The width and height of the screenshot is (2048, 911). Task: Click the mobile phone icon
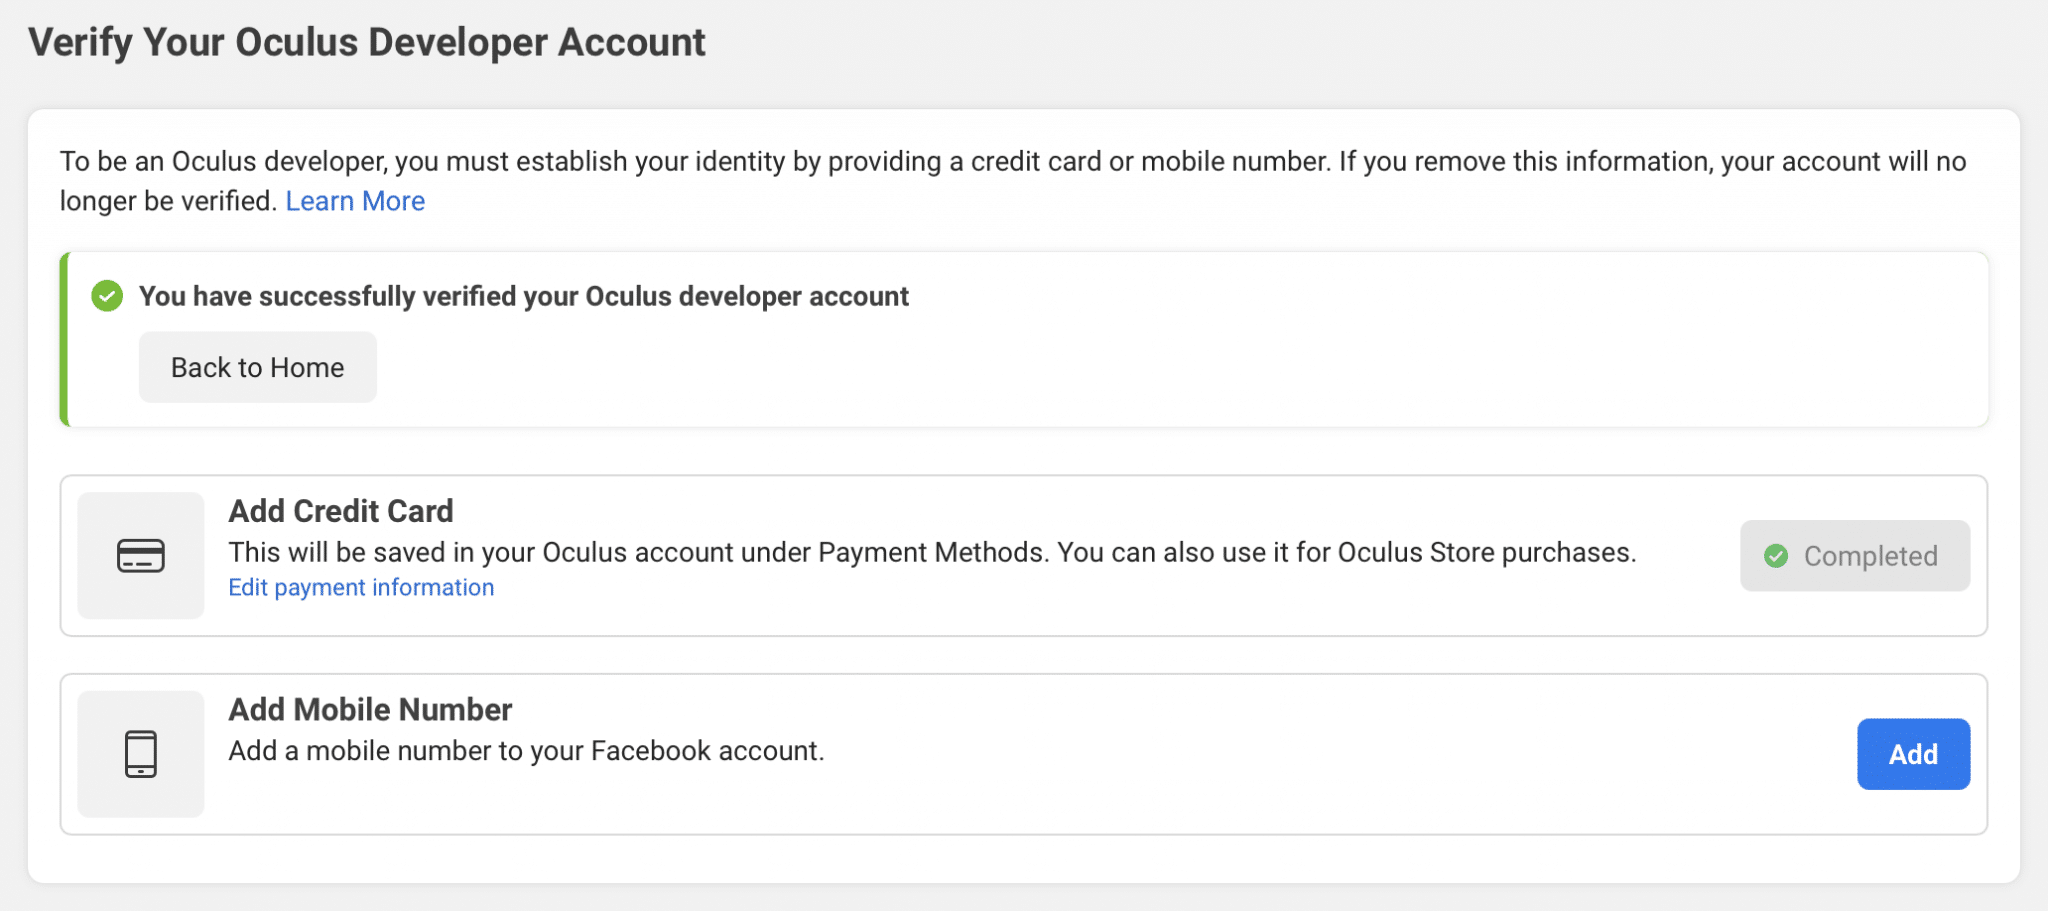click(x=141, y=754)
